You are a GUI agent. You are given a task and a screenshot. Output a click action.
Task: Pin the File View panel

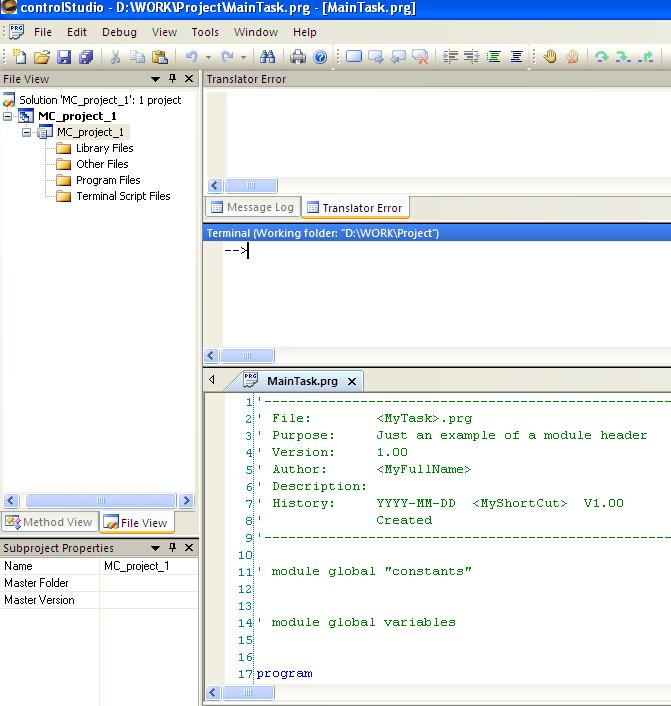click(x=172, y=79)
